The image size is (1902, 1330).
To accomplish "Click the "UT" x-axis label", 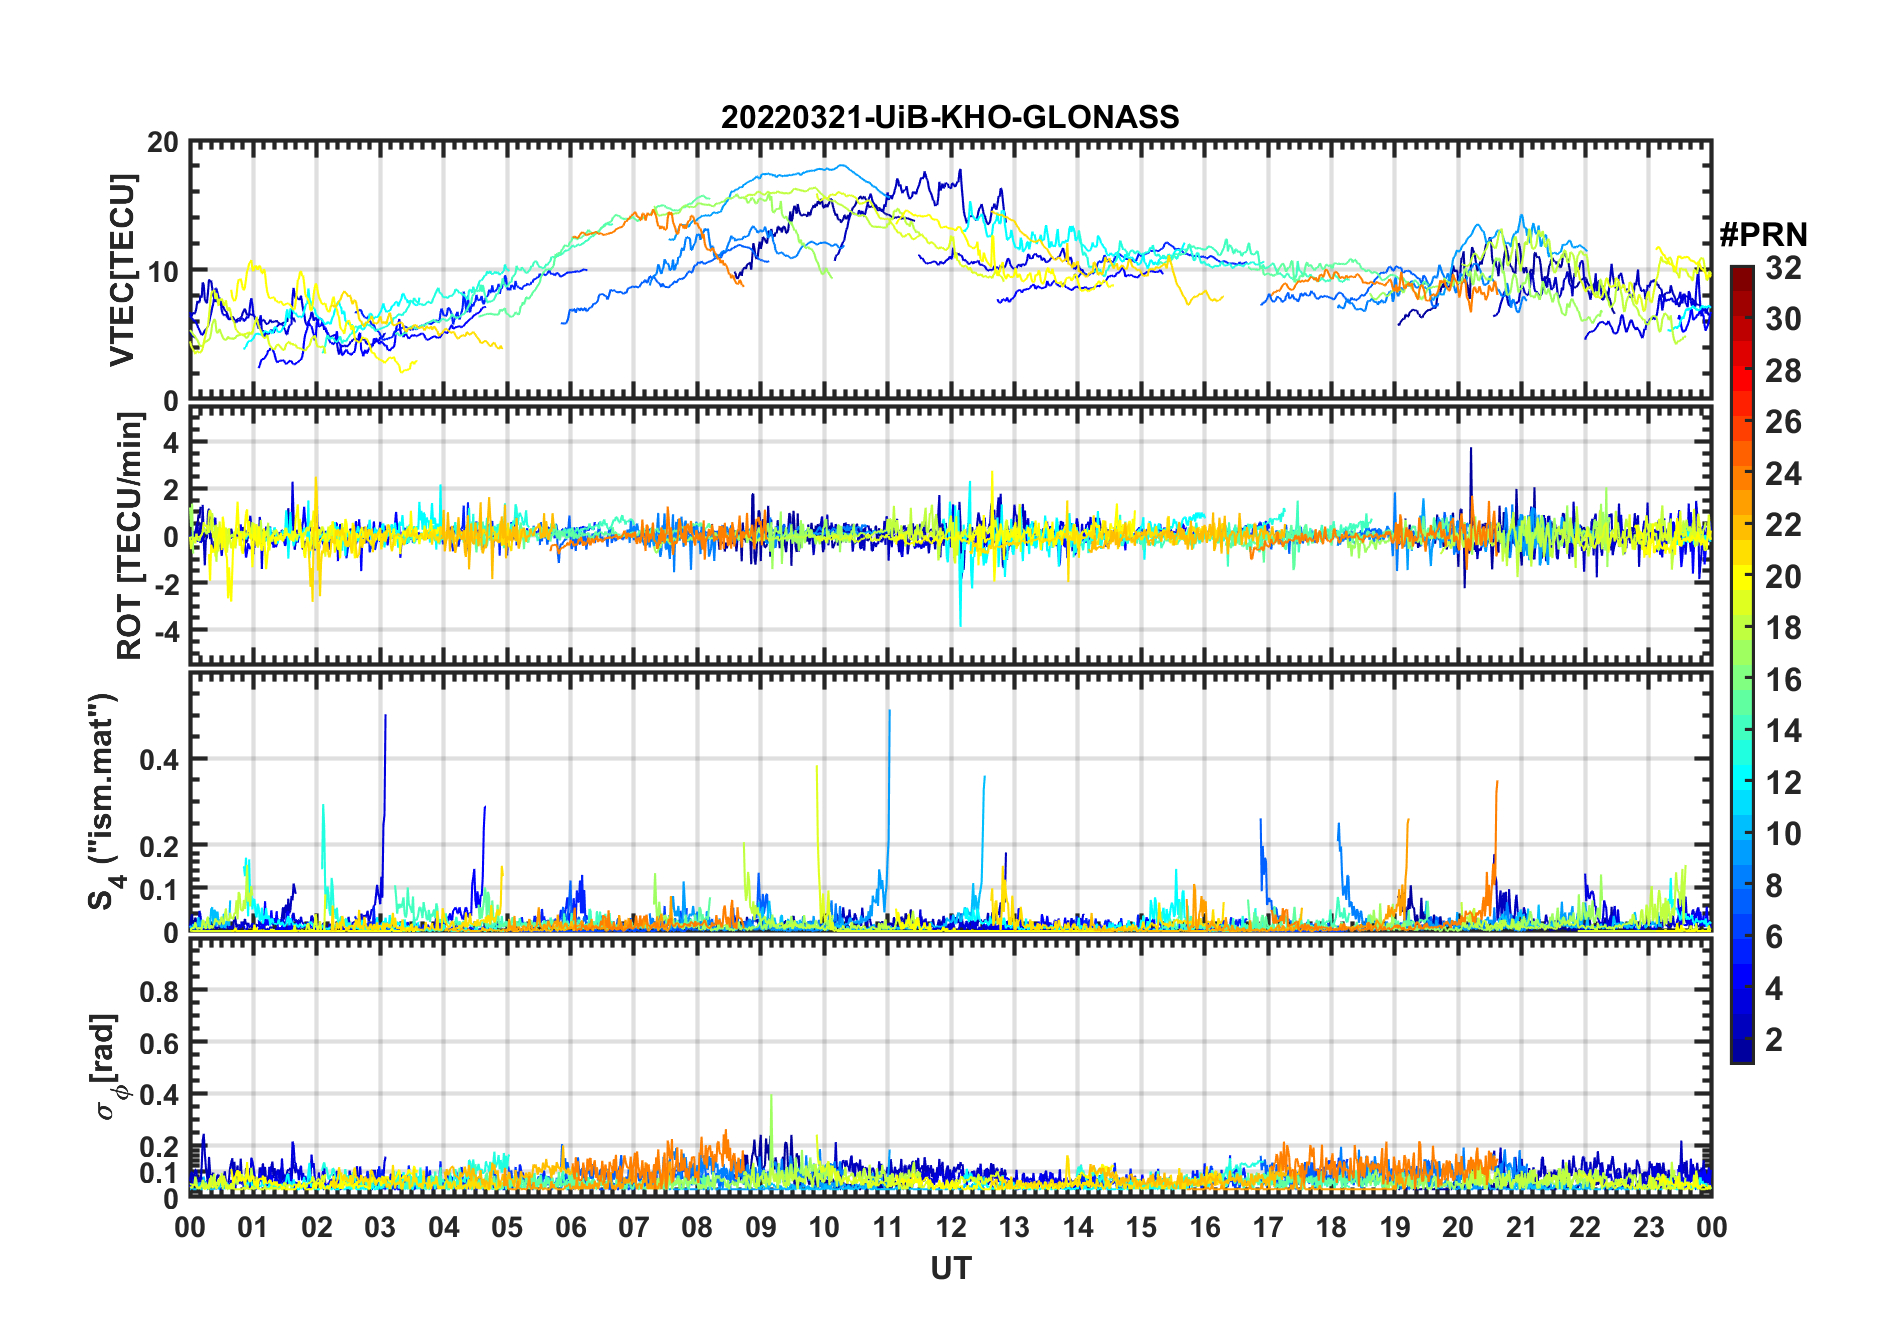I will (951, 1268).
